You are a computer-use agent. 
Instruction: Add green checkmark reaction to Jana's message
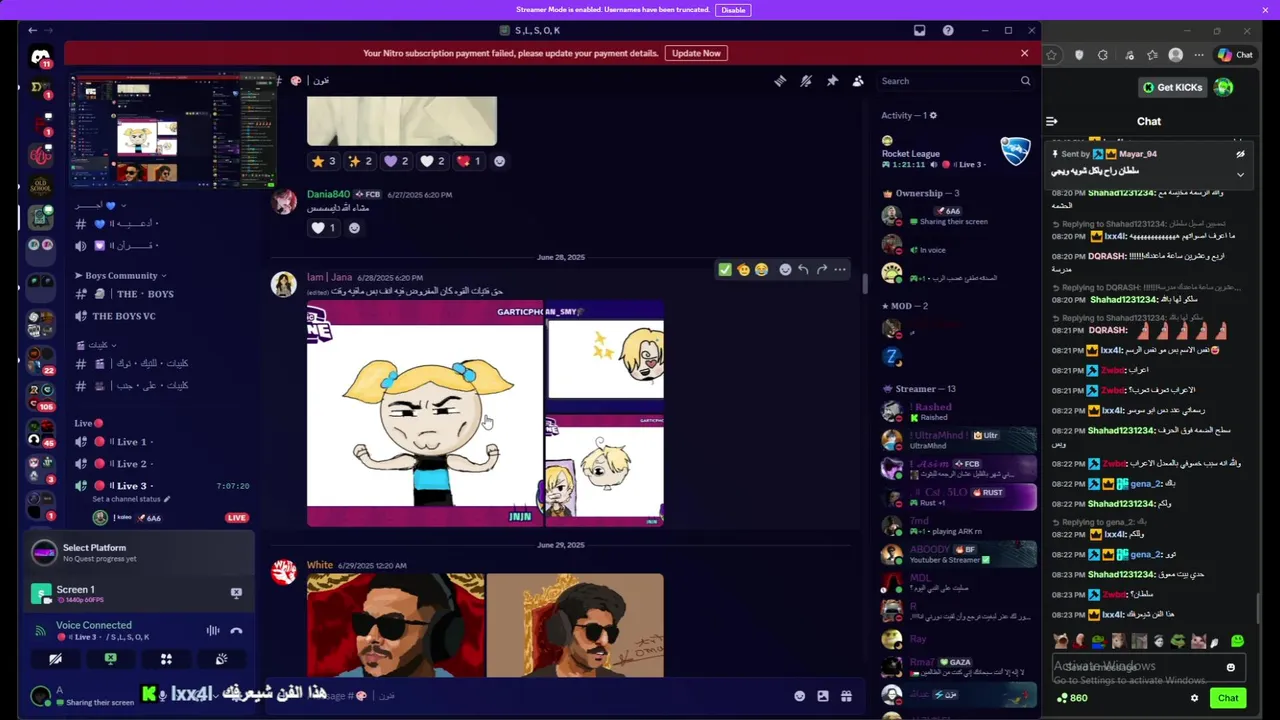pyautogui.click(x=725, y=269)
